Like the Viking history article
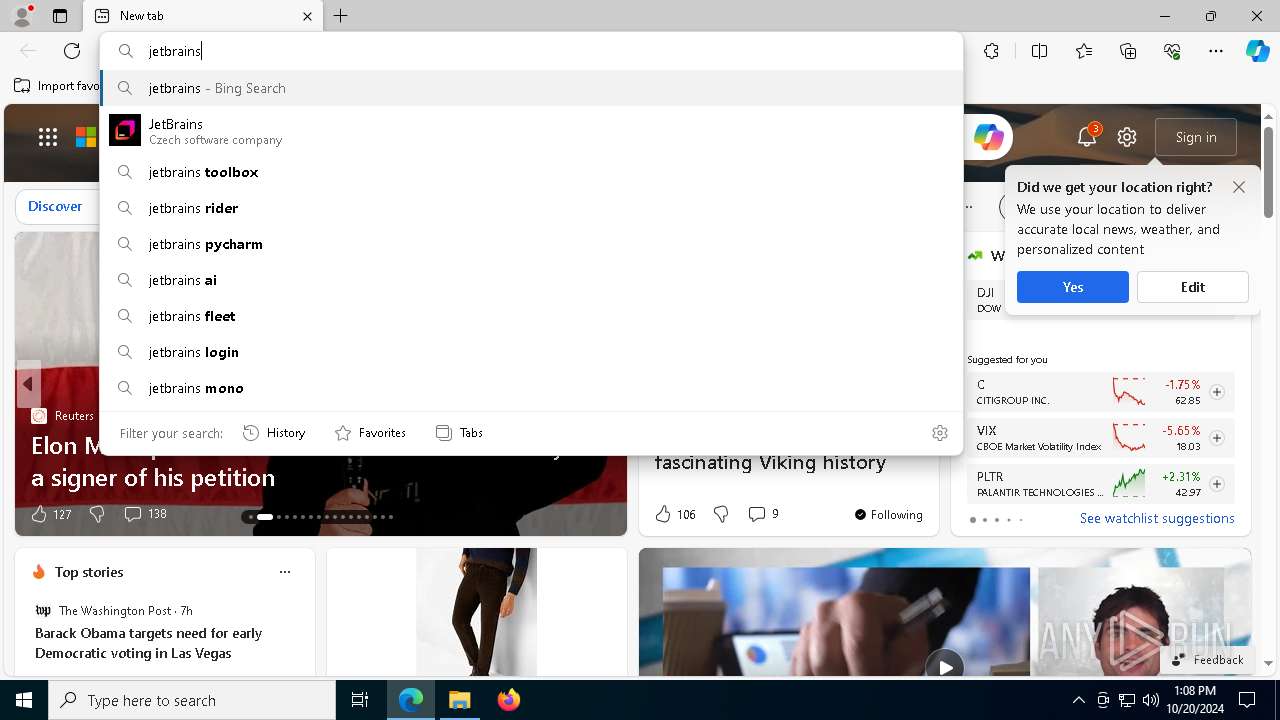Image resolution: width=1280 pixels, height=720 pixels. click(675, 514)
